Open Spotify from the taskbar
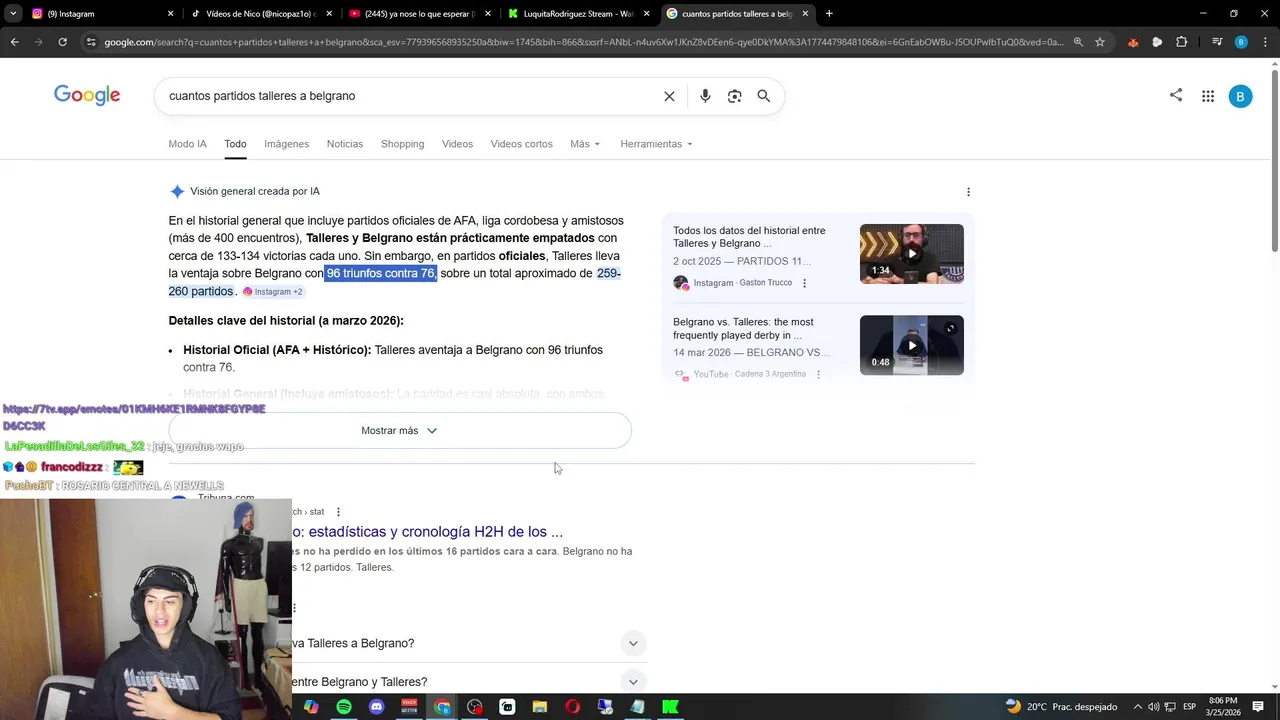This screenshot has height=720, width=1280. tap(344, 707)
